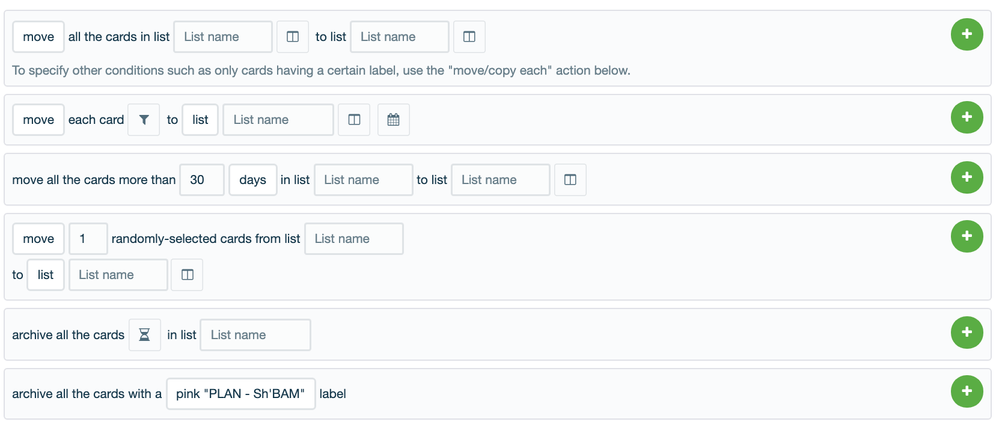Screen dimensions: 999x427
Task: Toggle "move" option before randomly-selected cards
Action: pyautogui.click(x=38, y=239)
